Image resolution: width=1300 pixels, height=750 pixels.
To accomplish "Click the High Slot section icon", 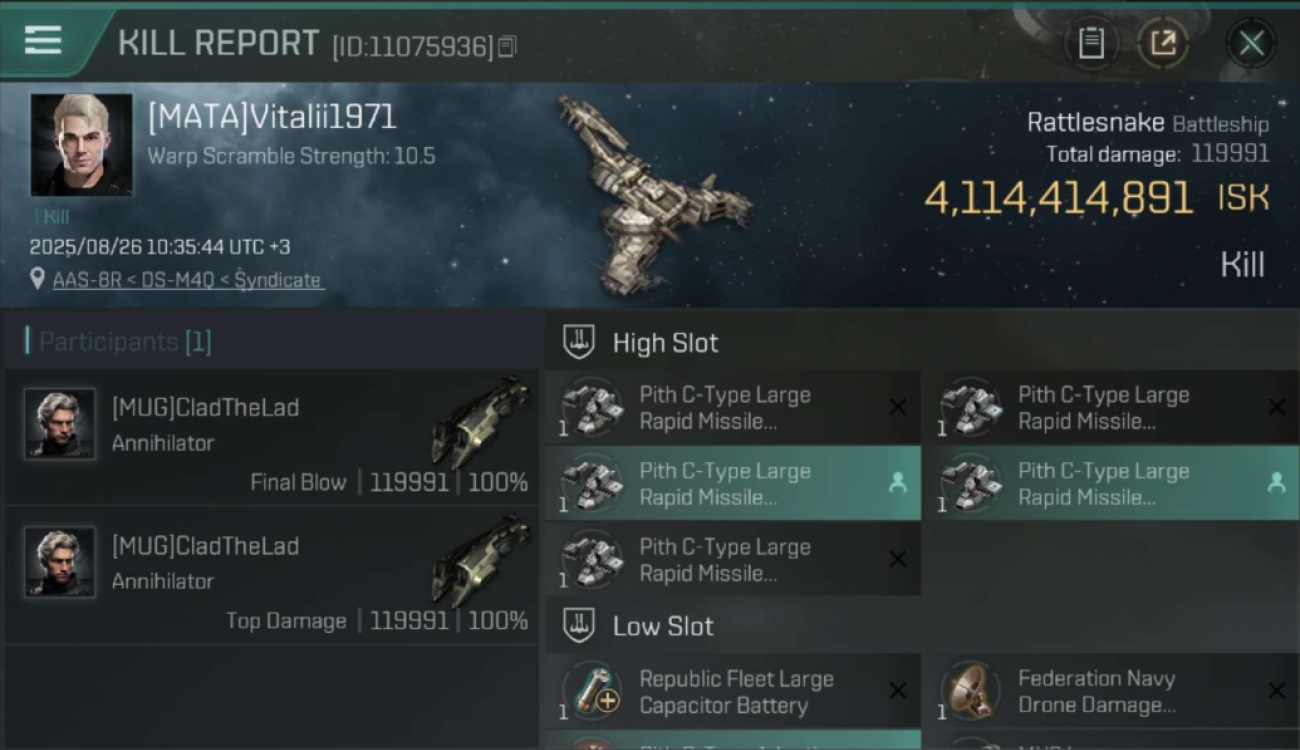I will [579, 342].
